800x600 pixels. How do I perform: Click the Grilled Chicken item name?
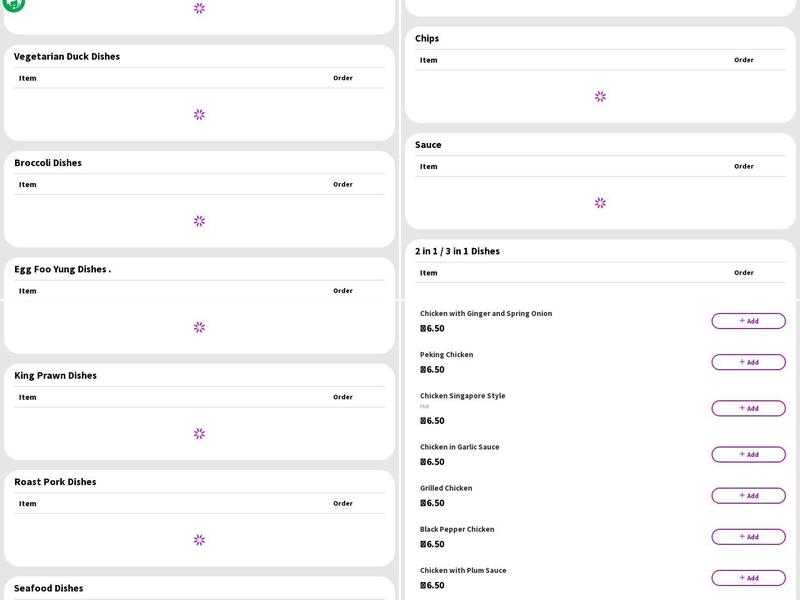446,488
